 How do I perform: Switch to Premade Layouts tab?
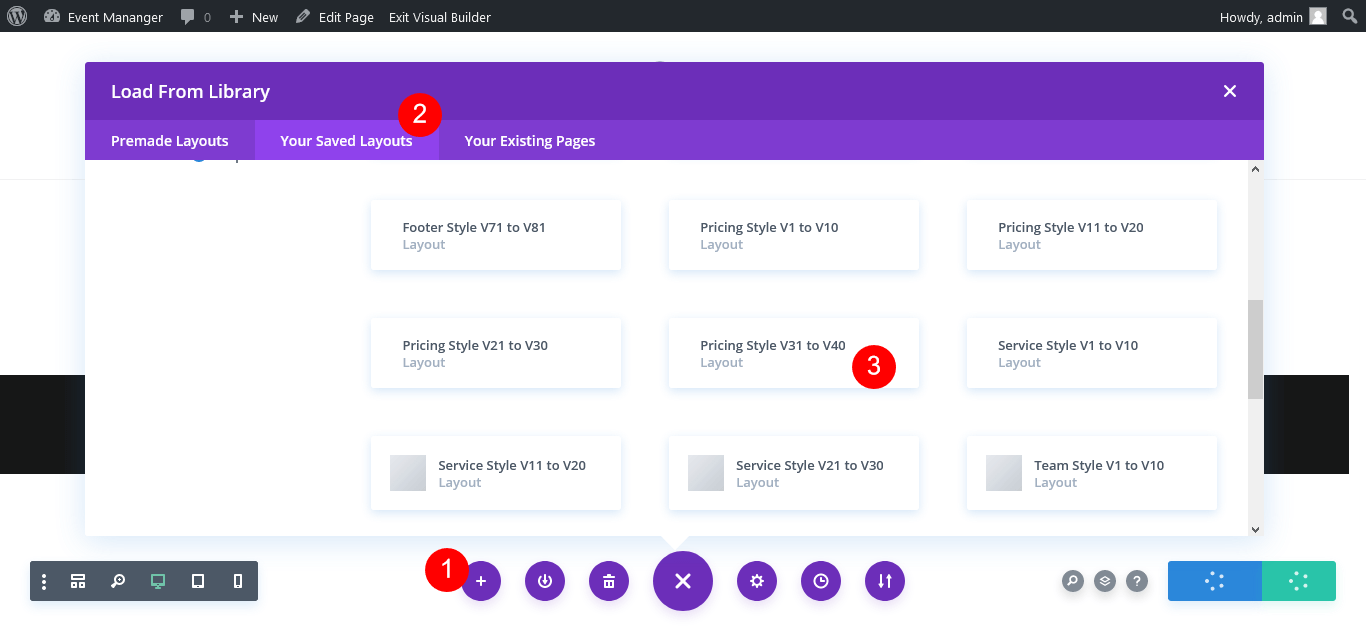pyautogui.click(x=170, y=141)
